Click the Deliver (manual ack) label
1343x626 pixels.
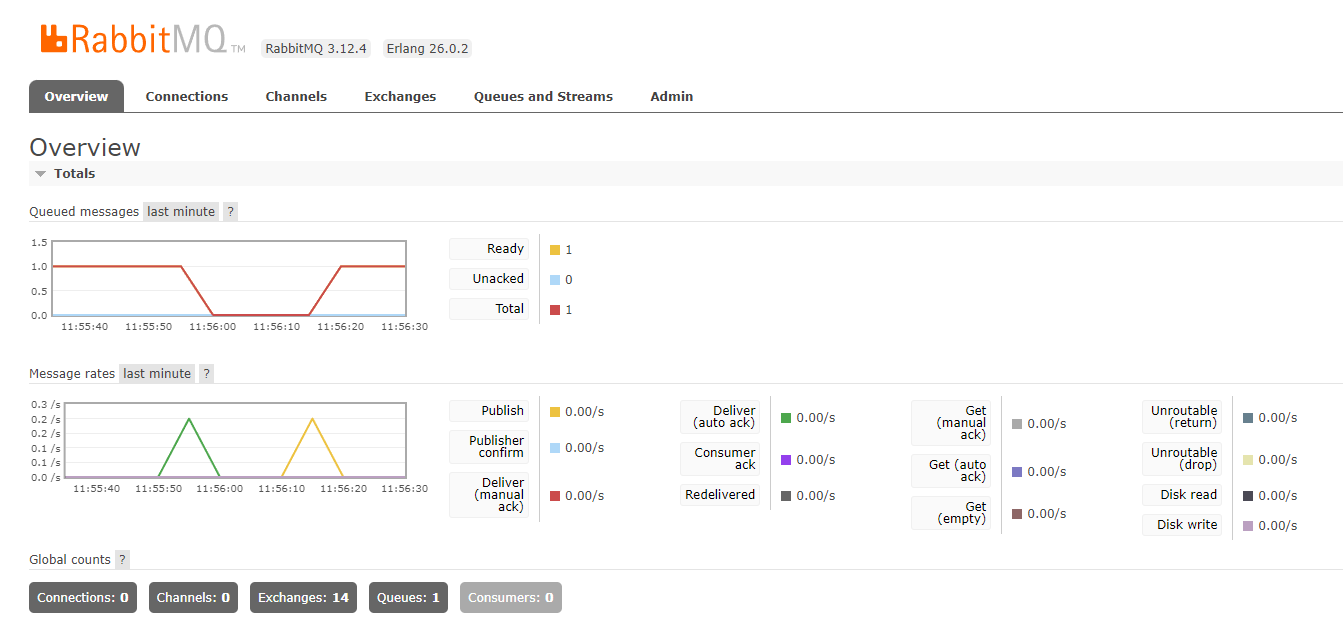[x=489, y=495]
